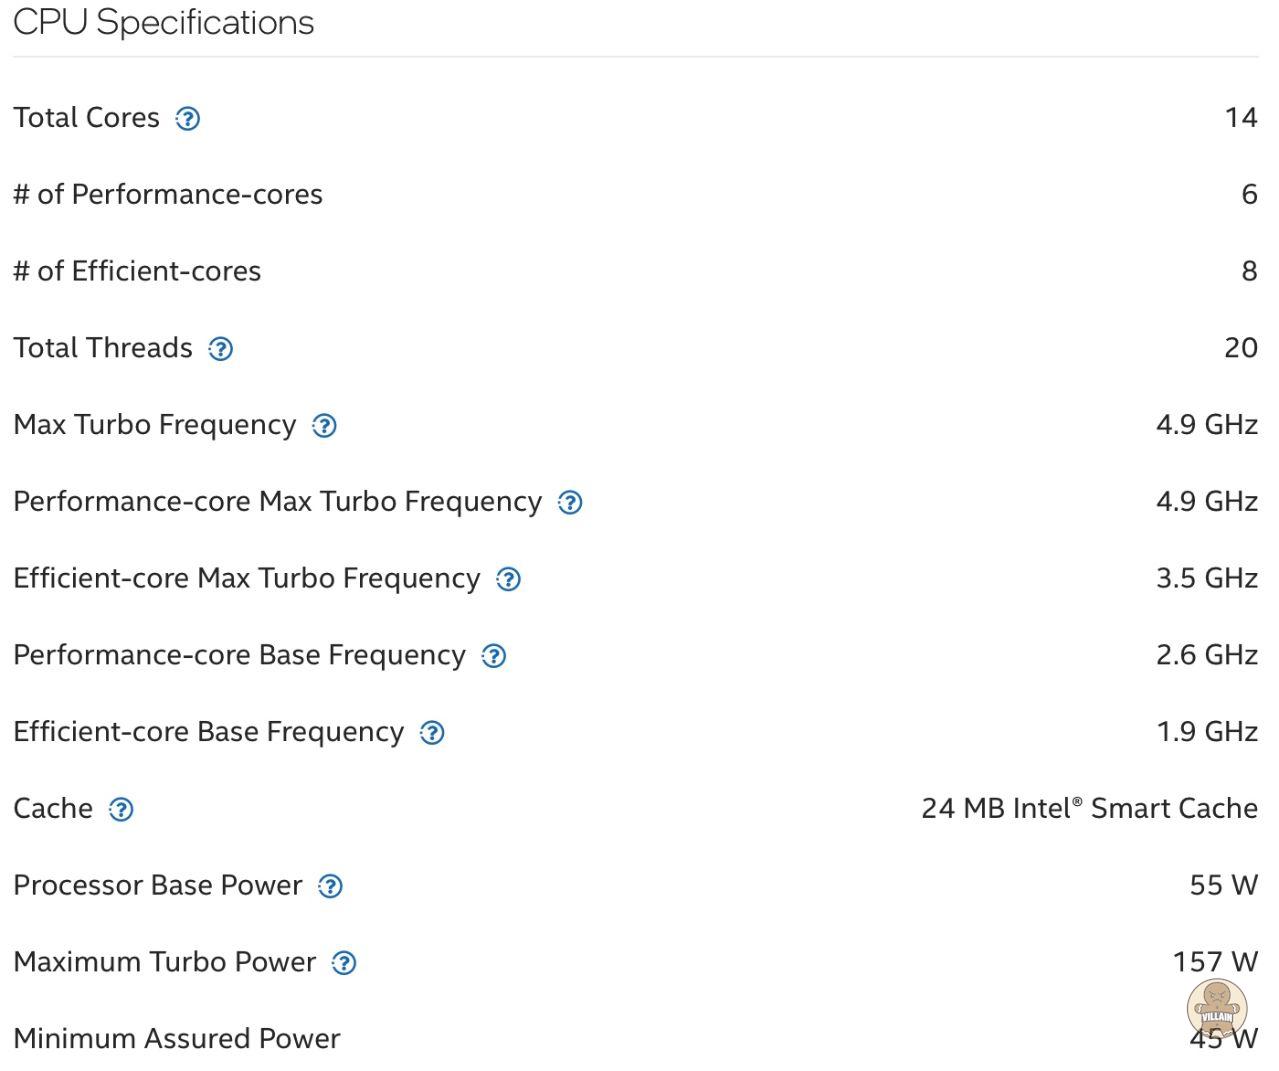
Task: Show the Cache help tooltip icon
Action: 121,810
